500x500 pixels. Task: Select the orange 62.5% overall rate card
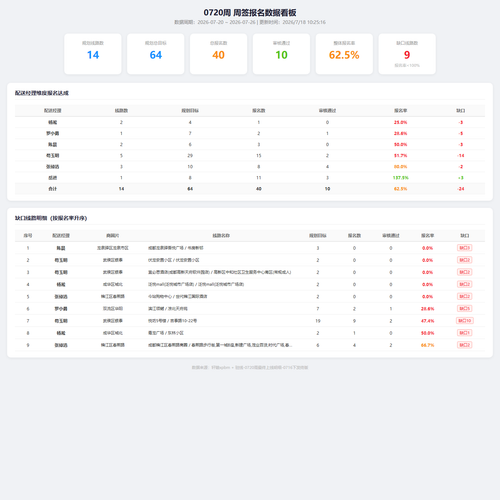click(344, 54)
